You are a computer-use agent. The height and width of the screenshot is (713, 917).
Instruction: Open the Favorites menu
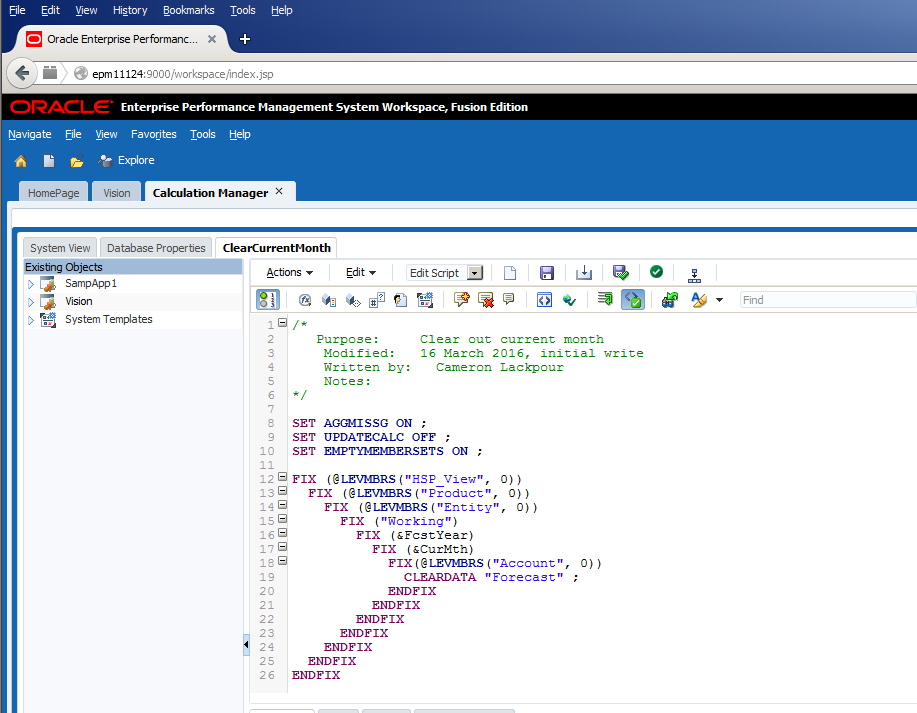pos(153,134)
